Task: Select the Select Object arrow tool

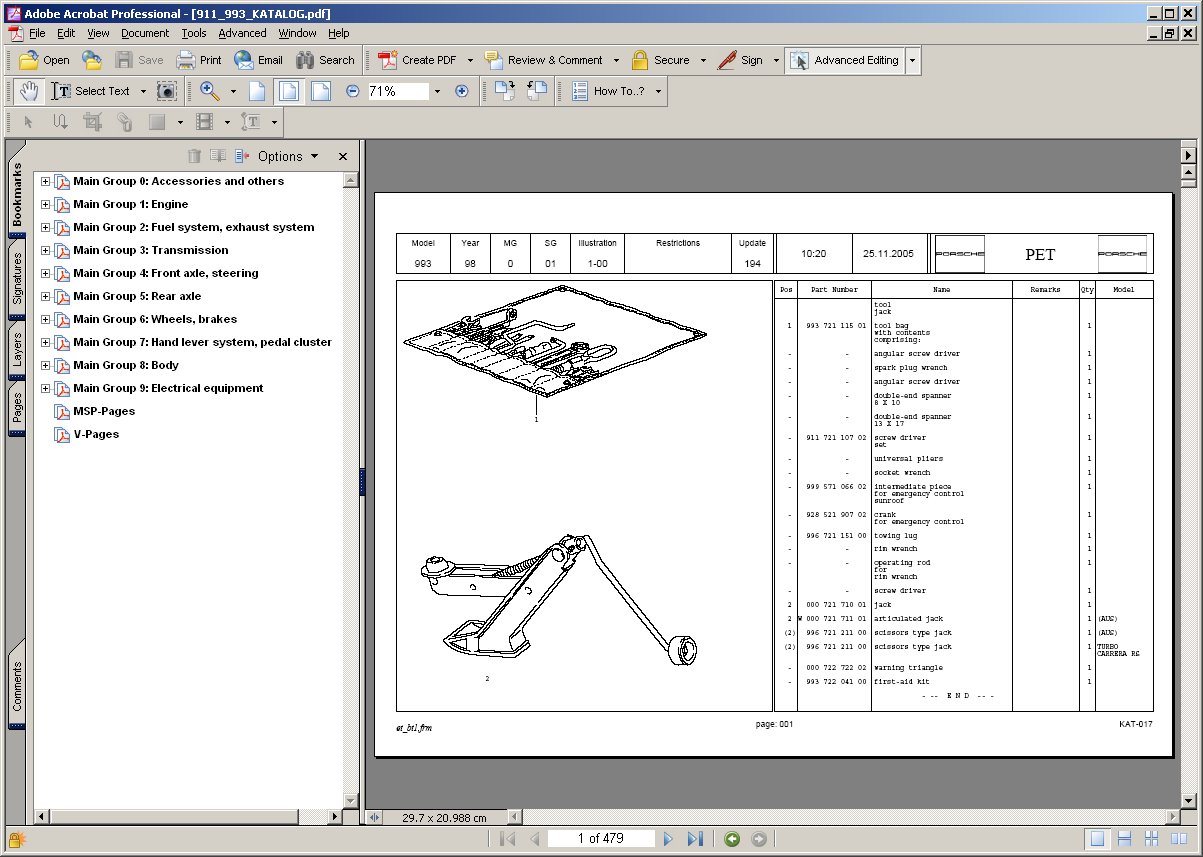Action: [29, 122]
